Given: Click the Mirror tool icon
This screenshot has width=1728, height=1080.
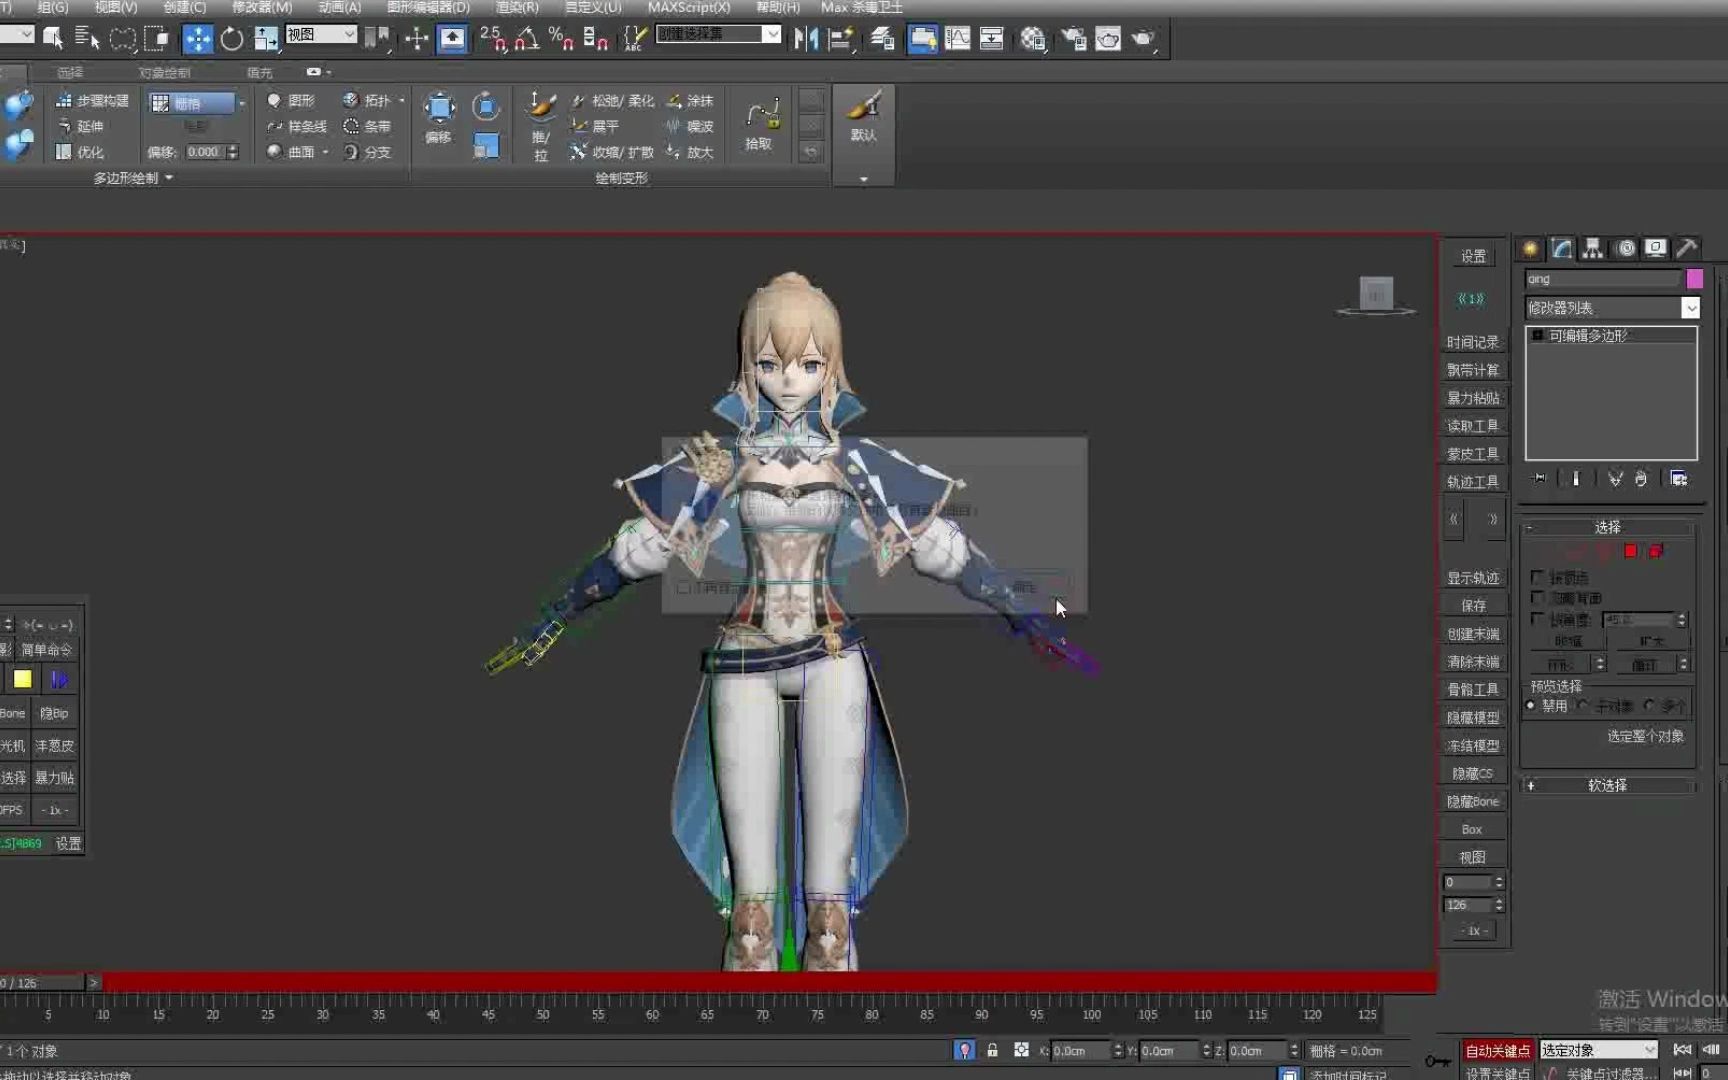Looking at the screenshot, I should click(x=805, y=39).
